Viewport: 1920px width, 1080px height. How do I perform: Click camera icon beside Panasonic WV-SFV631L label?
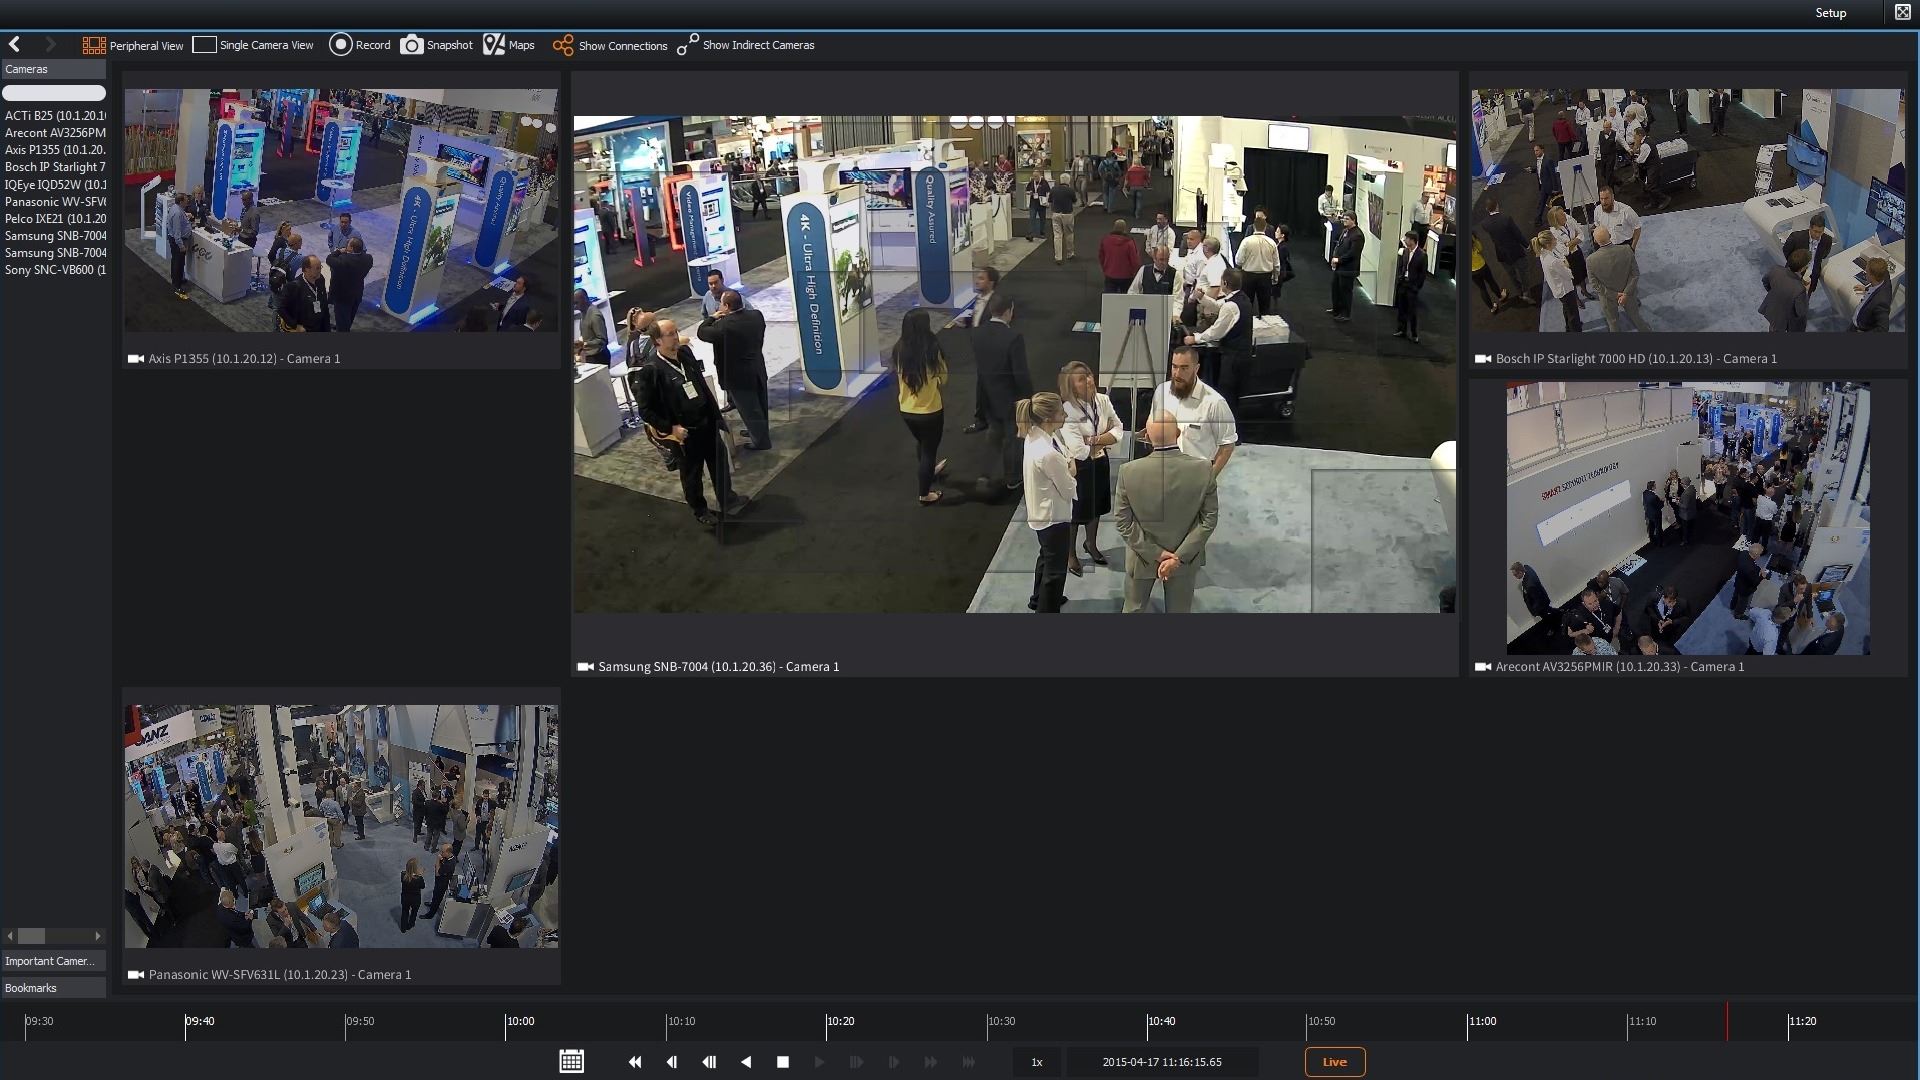coord(136,975)
